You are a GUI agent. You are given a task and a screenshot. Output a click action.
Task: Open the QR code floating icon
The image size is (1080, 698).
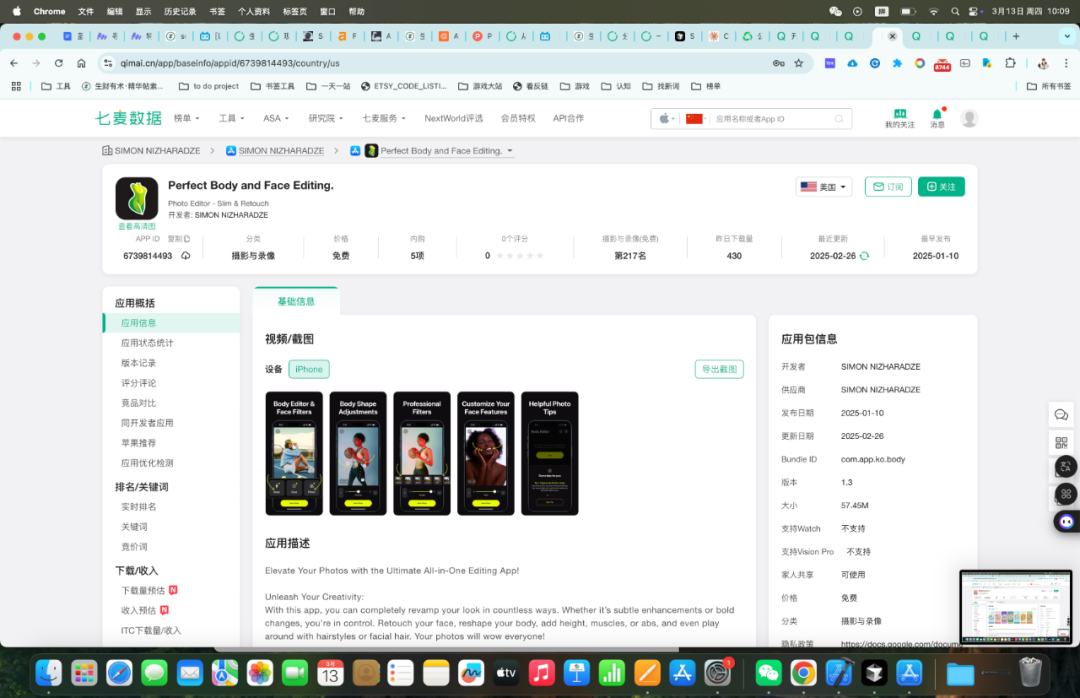pos(1061,442)
